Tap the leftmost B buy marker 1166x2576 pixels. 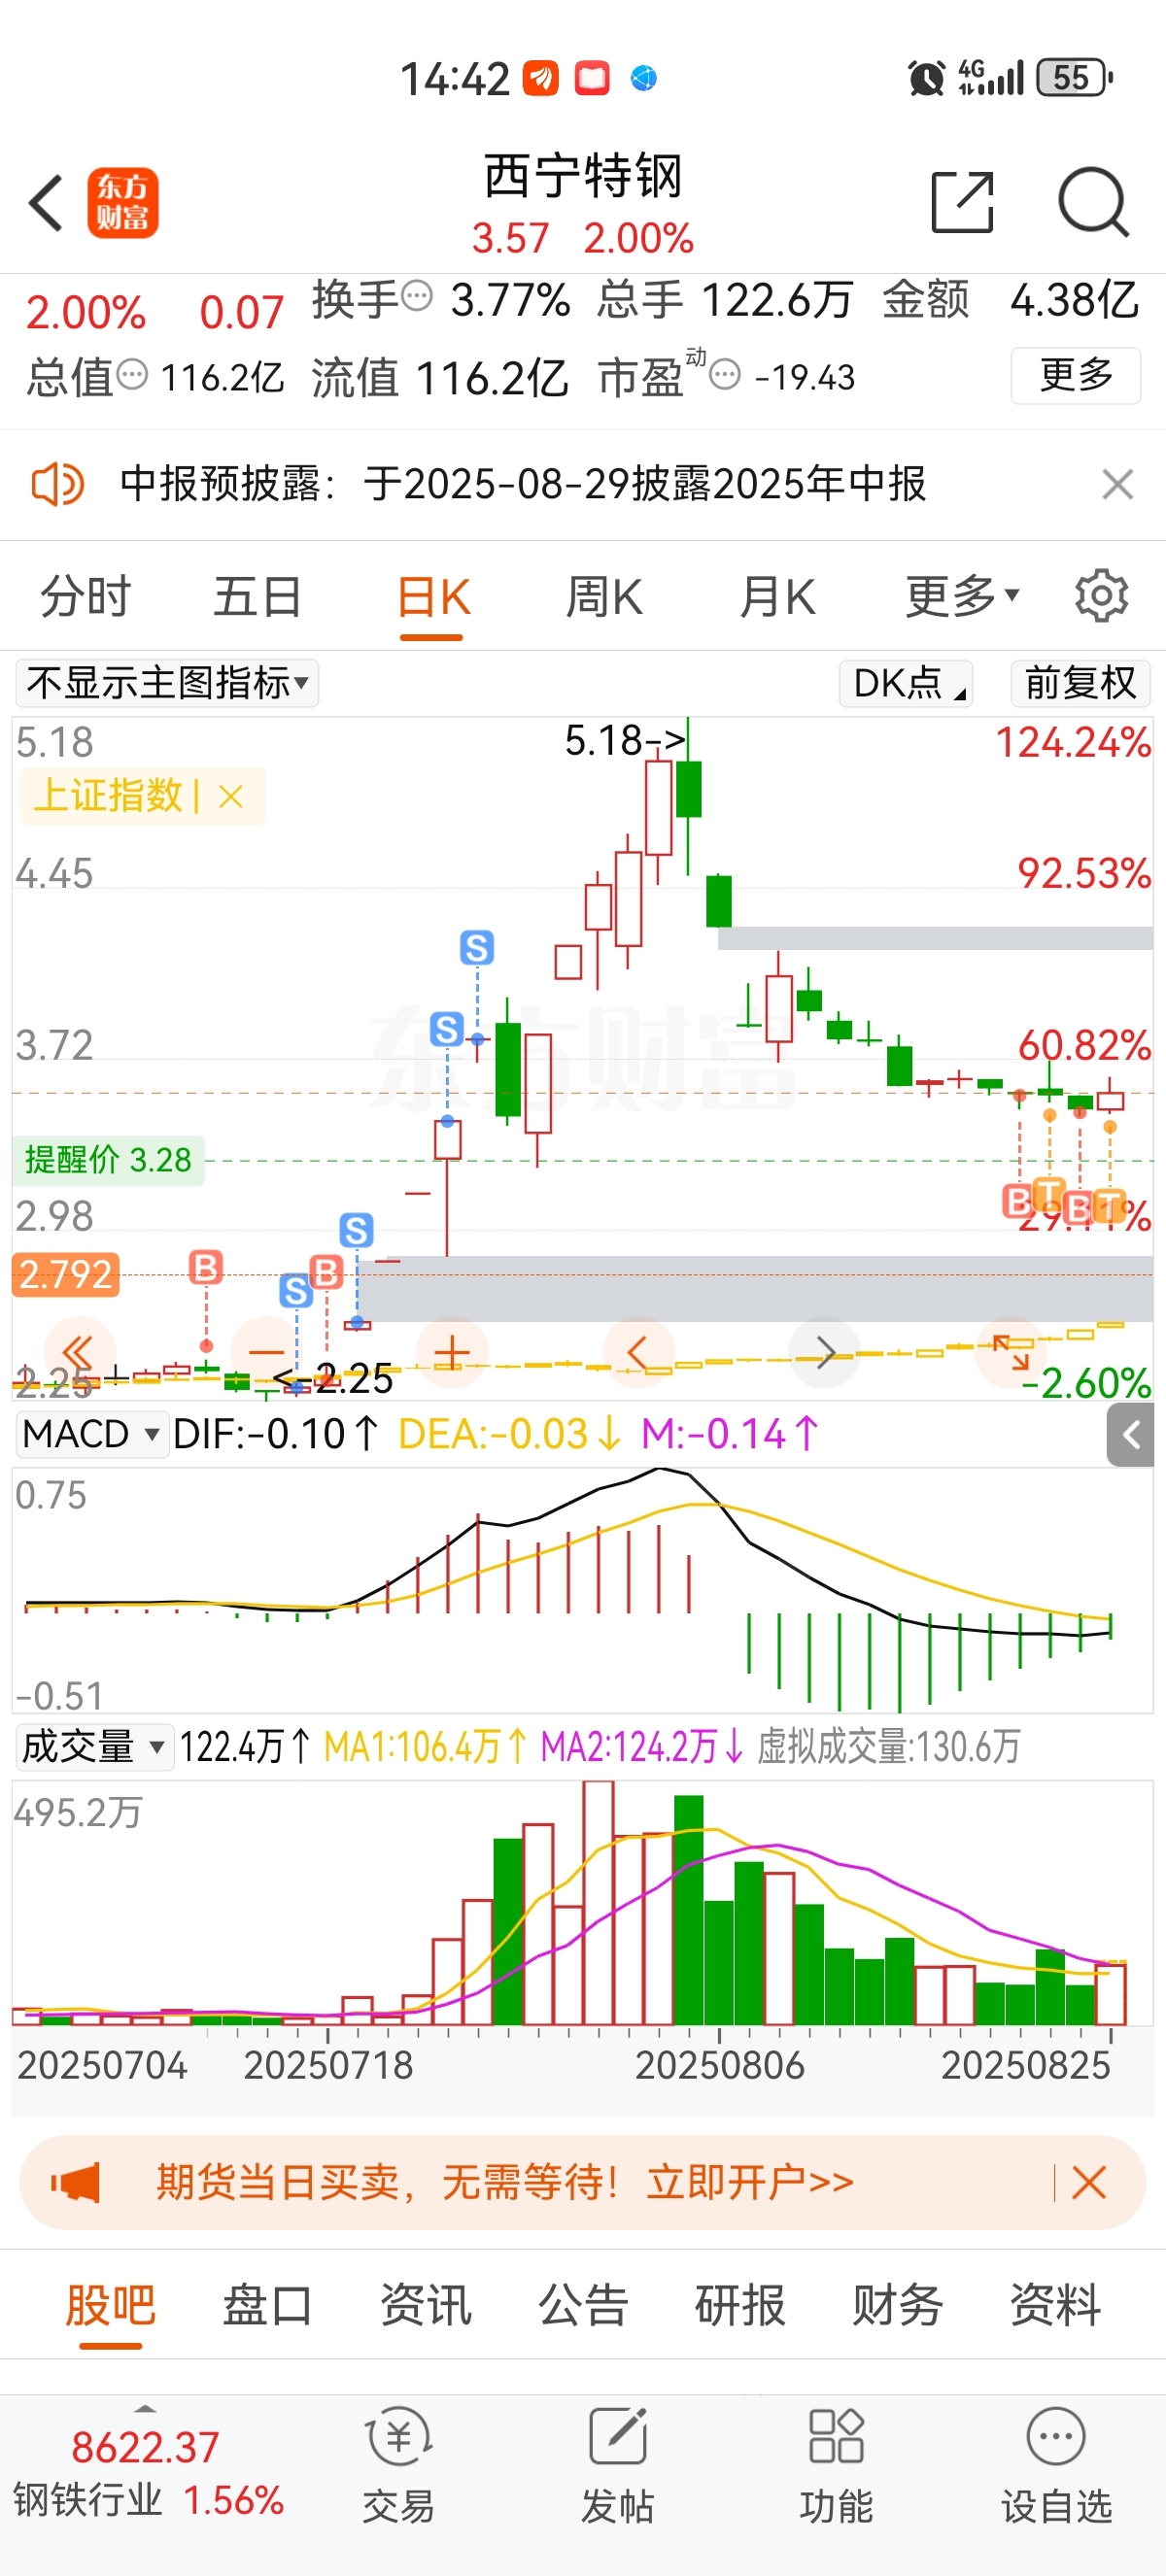coord(206,1267)
